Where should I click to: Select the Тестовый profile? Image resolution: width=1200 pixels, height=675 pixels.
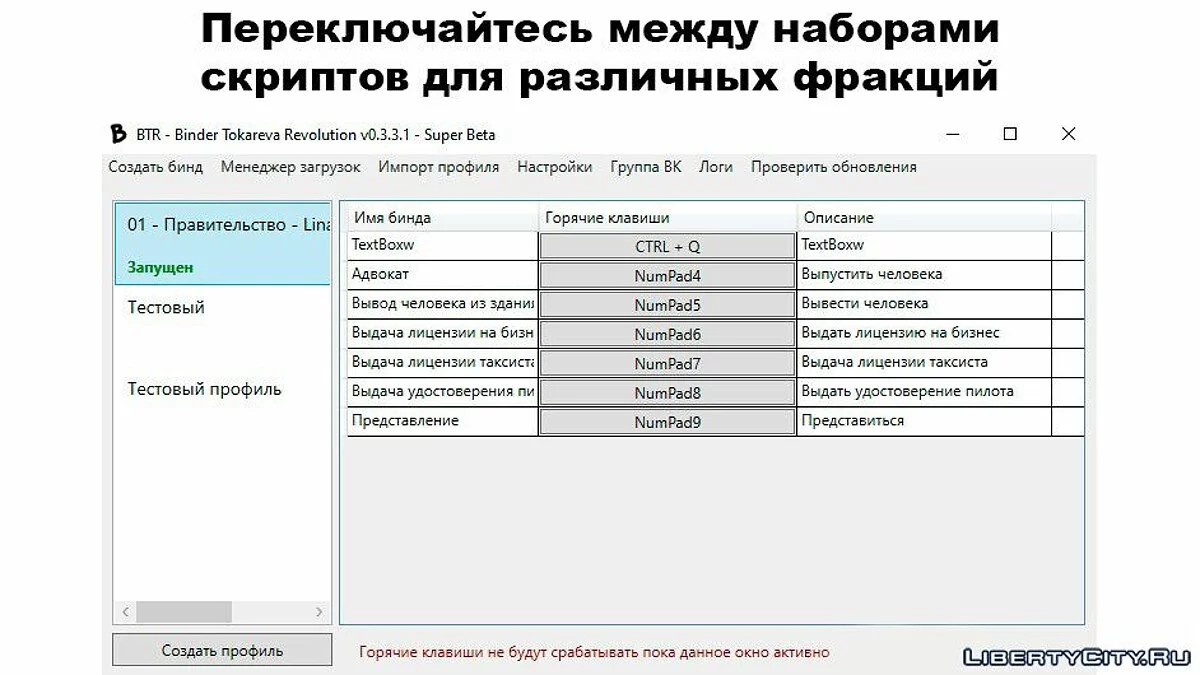point(166,308)
